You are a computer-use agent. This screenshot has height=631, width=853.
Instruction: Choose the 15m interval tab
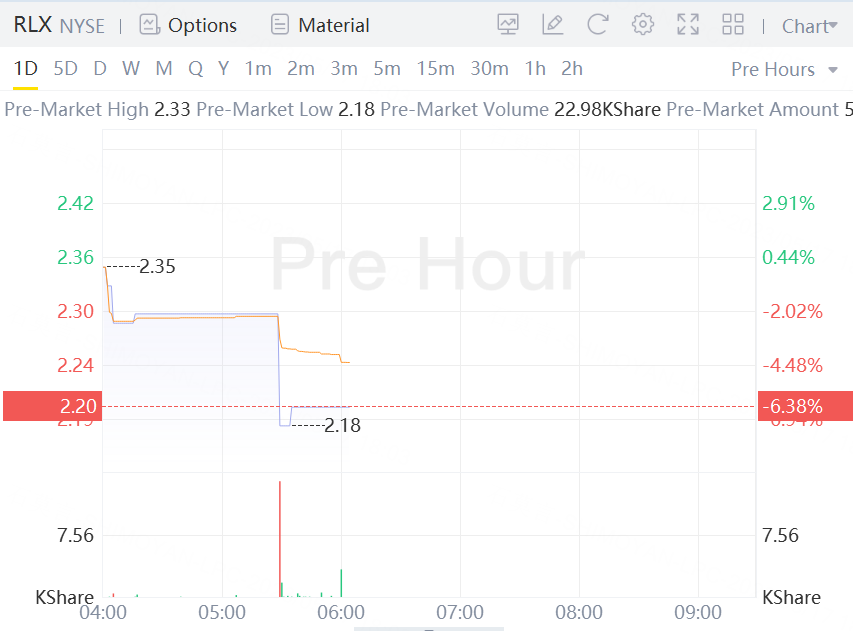(435, 69)
